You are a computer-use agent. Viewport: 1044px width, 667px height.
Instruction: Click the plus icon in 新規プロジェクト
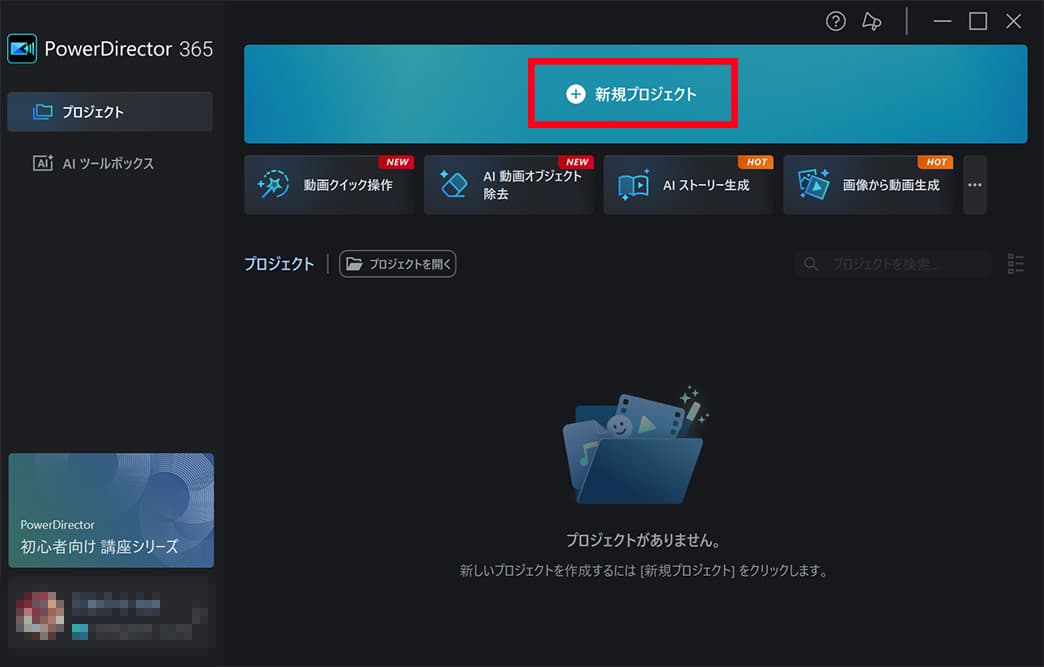coord(575,94)
